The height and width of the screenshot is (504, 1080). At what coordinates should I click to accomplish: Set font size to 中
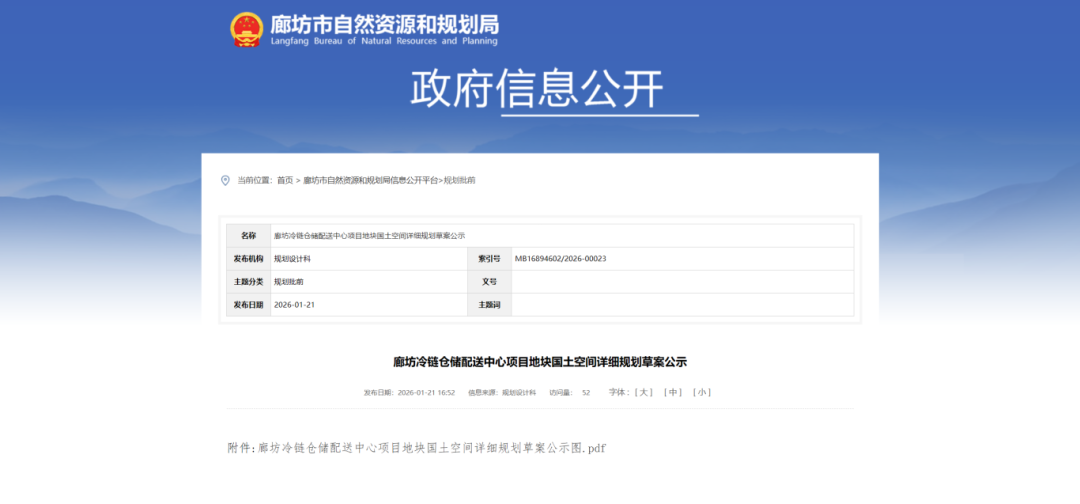(672, 392)
